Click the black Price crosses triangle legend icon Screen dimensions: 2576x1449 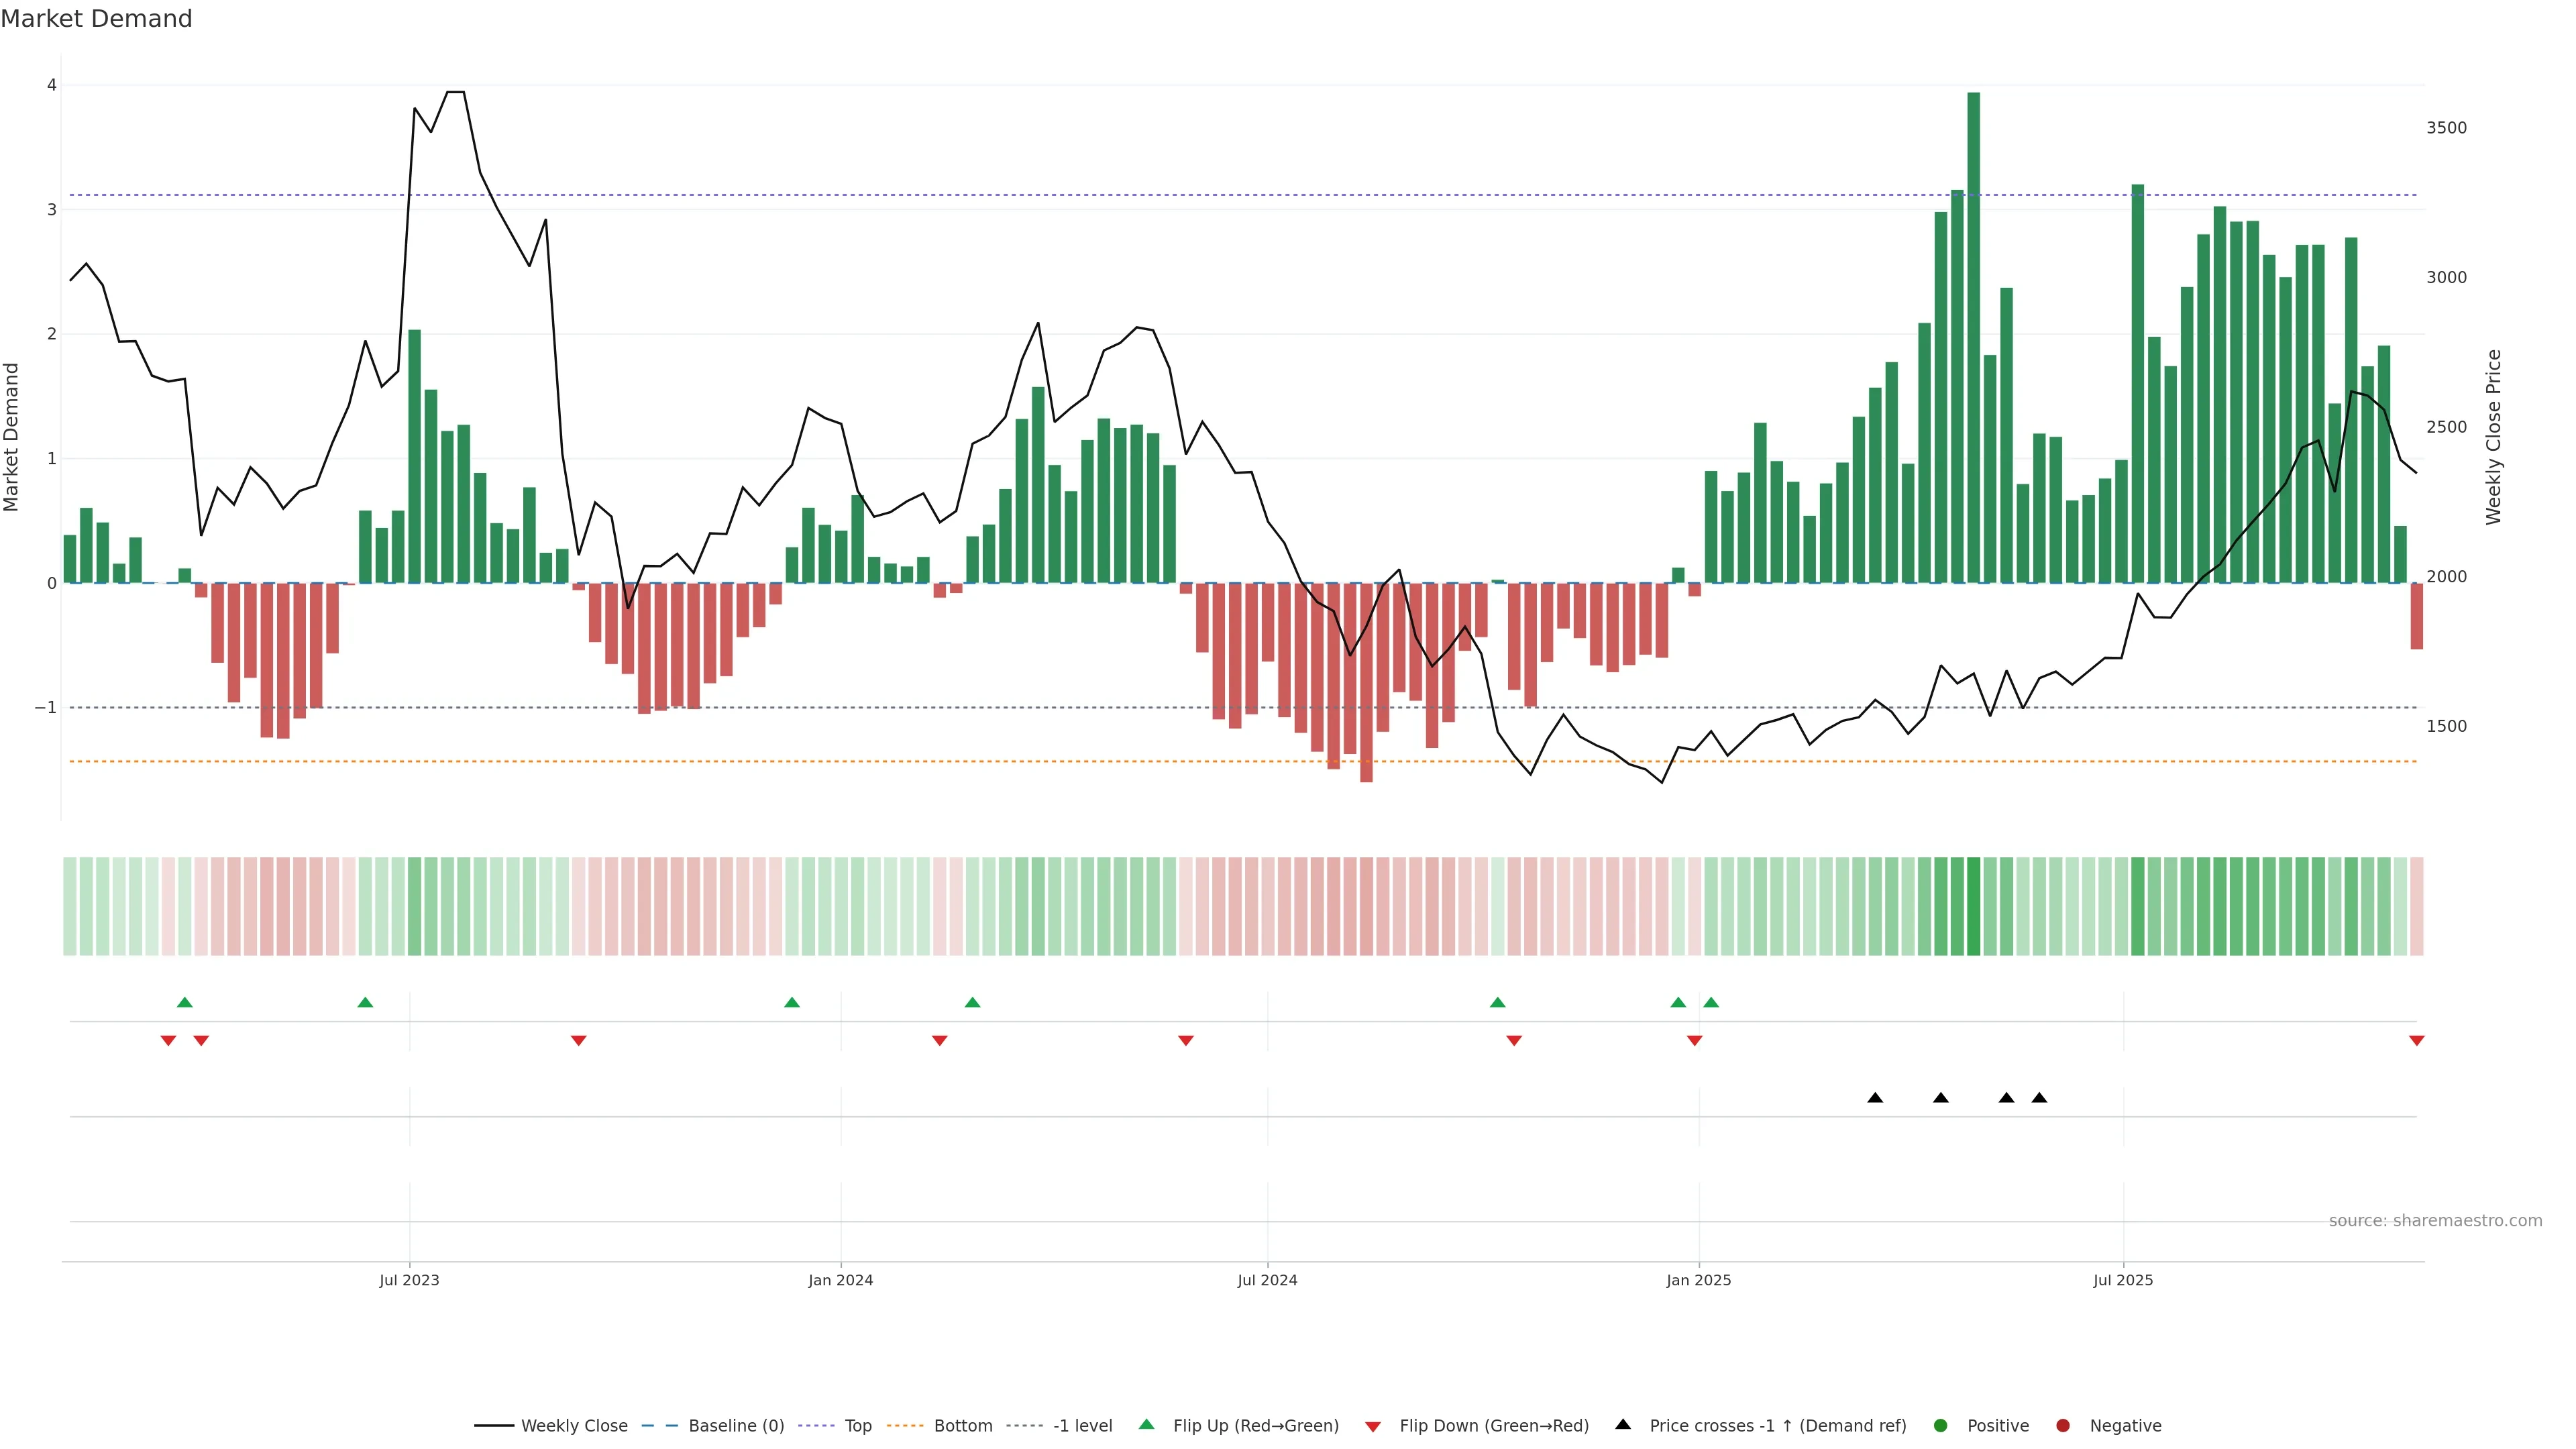coord(1623,1424)
